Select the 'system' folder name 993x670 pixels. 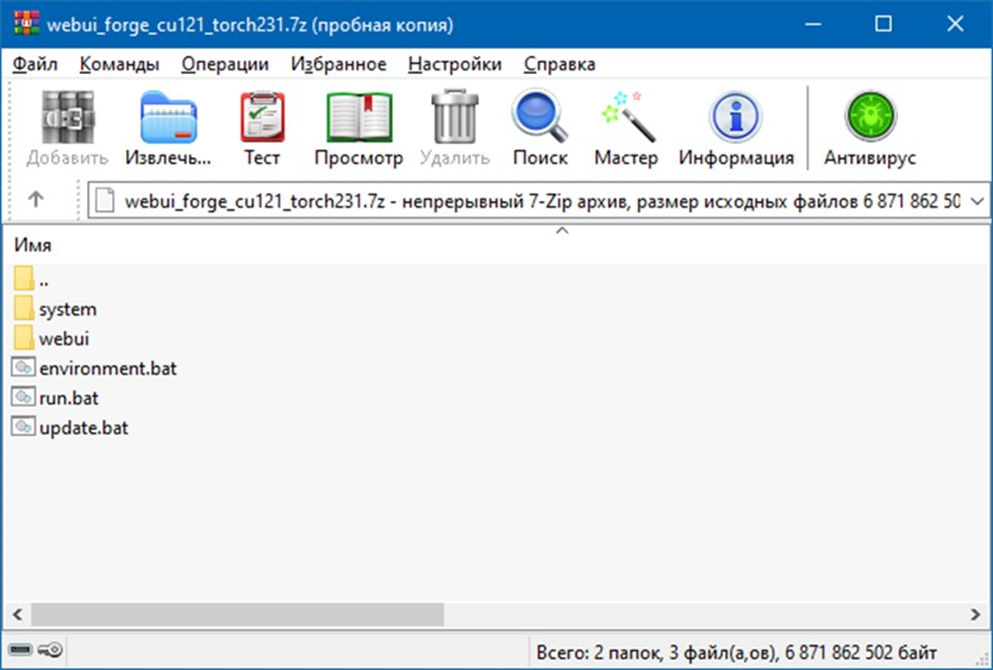pyautogui.click(x=68, y=309)
